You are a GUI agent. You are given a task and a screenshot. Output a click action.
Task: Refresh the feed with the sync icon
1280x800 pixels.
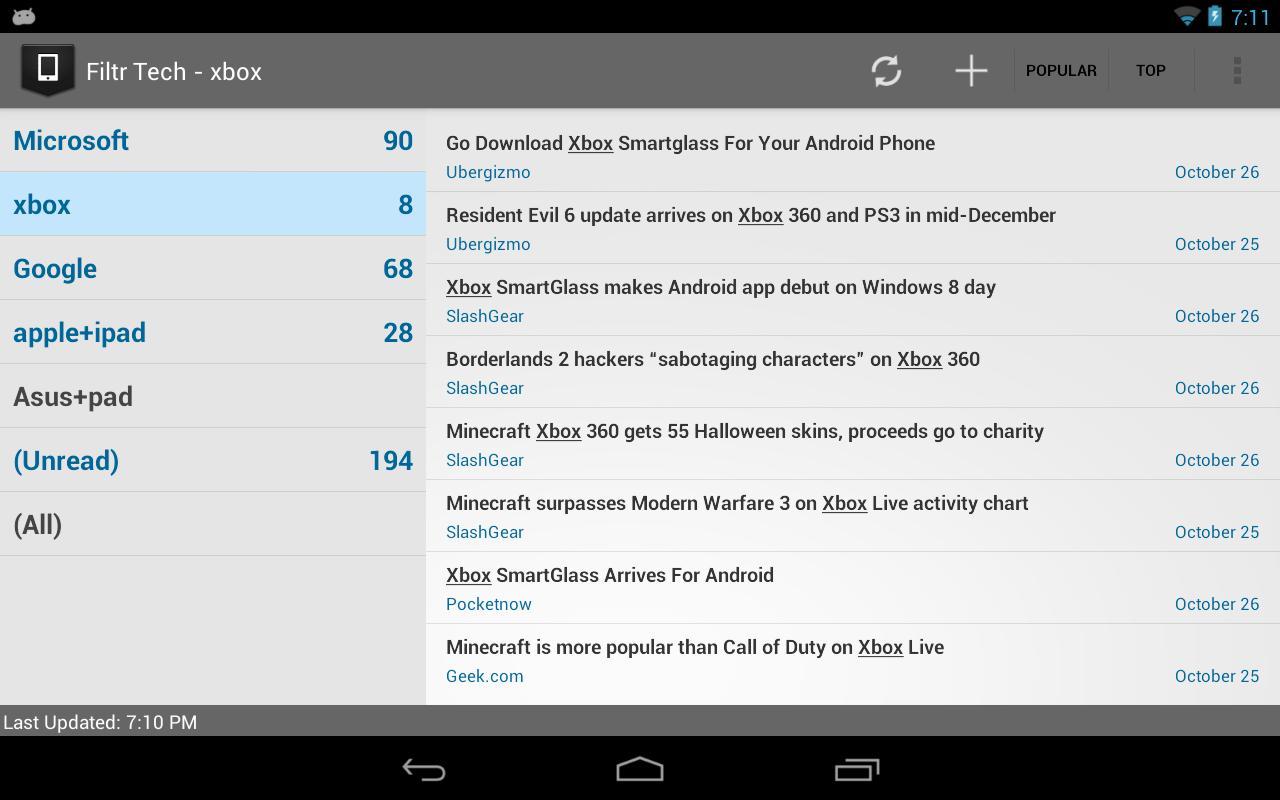click(886, 71)
